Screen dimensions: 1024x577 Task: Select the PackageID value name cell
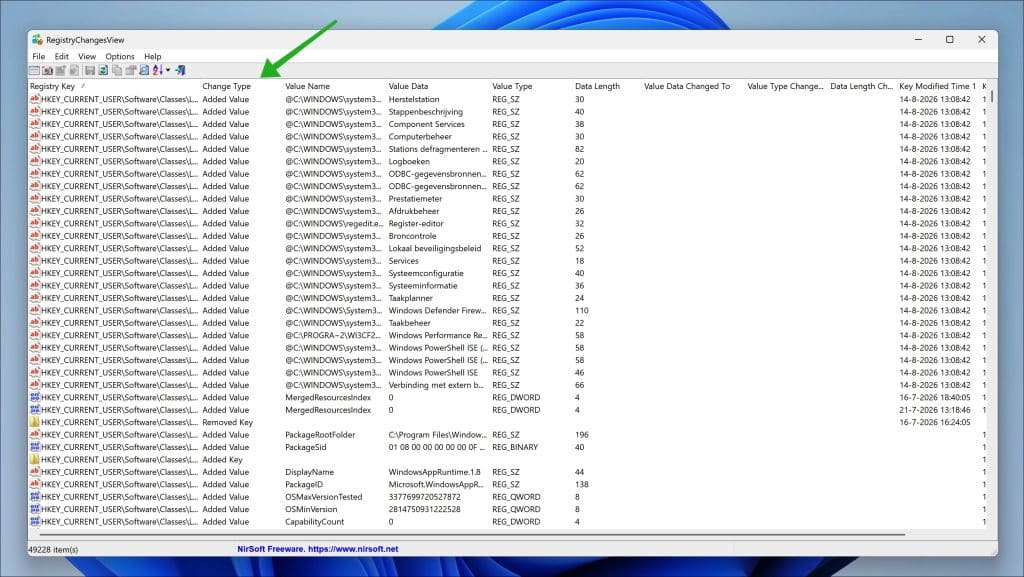[304, 484]
